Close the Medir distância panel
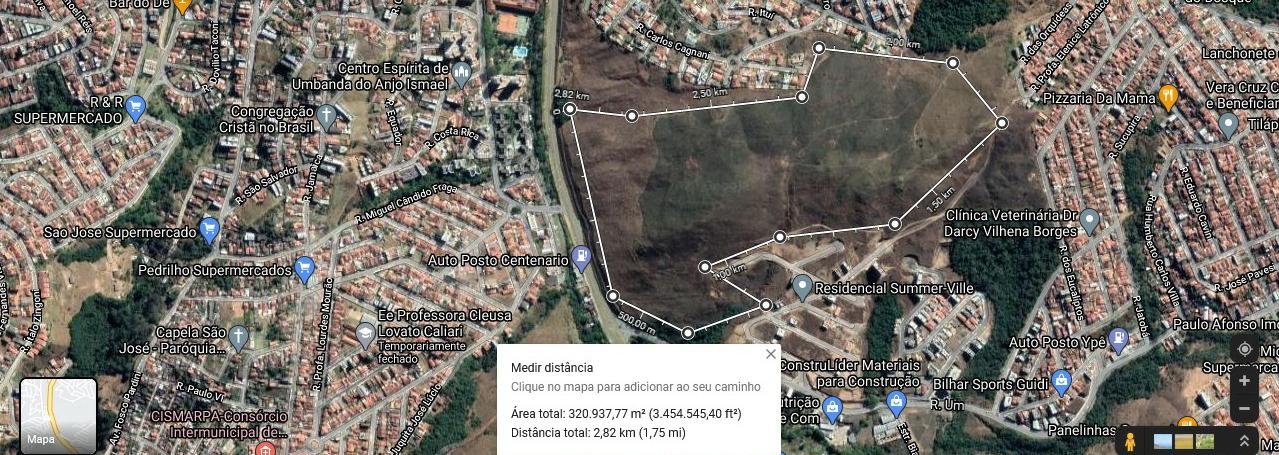This screenshot has width=1279, height=455. pos(770,354)
